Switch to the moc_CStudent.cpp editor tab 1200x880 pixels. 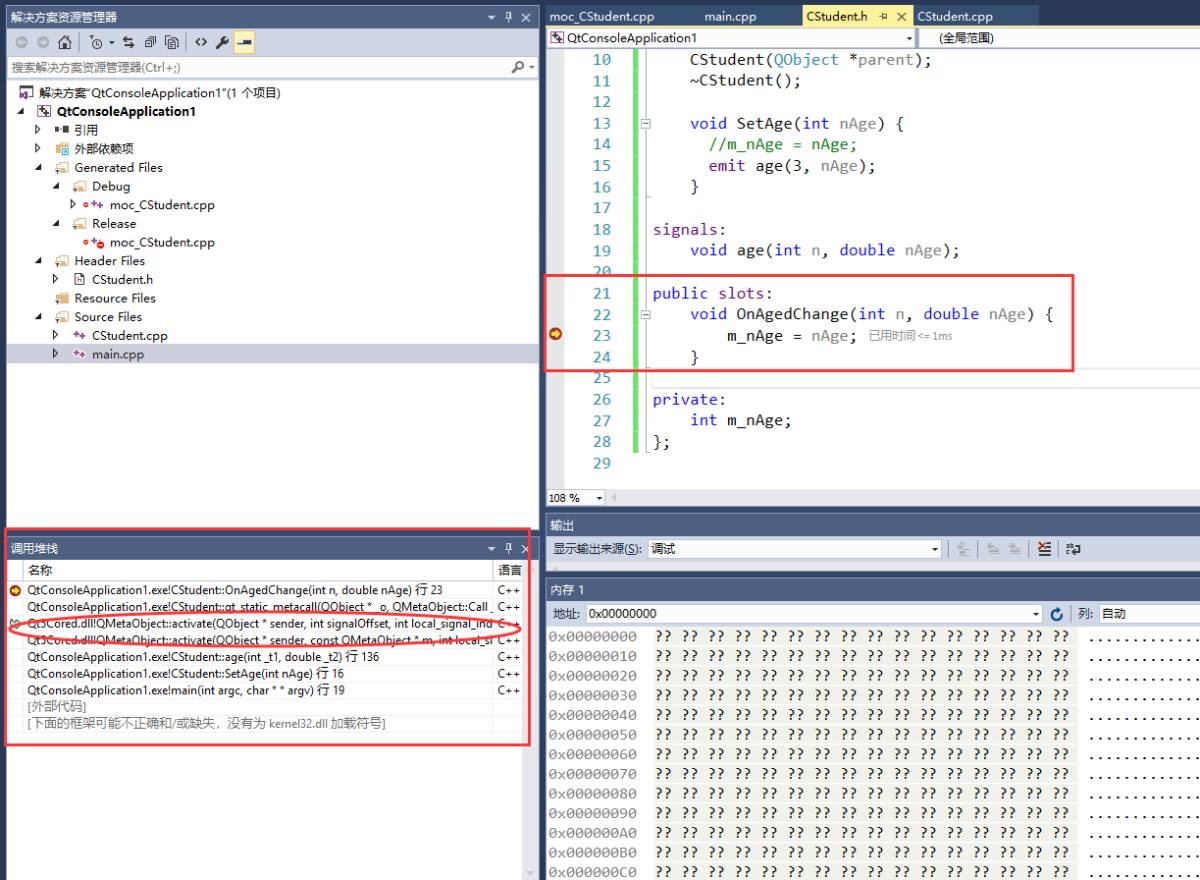point(602,17)
